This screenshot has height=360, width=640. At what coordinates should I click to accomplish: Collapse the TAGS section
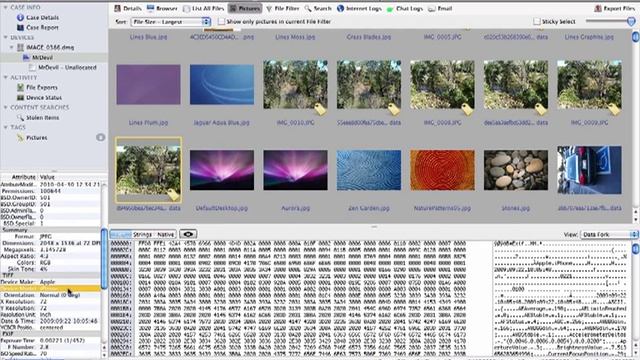[5, 127]
